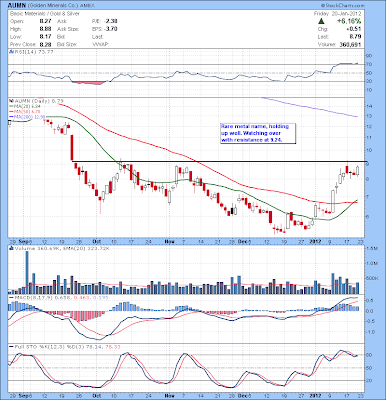Select the blue resistance annotation text box
386x400 pixels.
[x=258, y=133]
